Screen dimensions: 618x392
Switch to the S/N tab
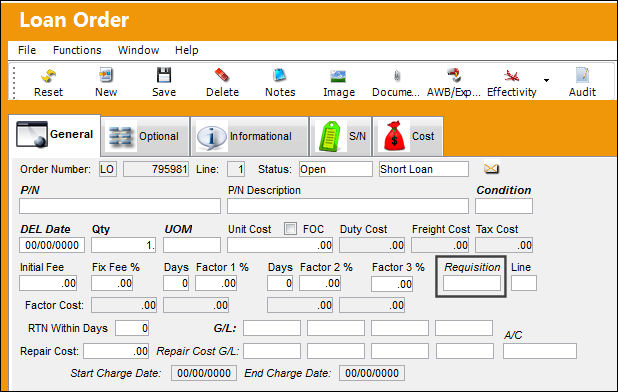pyautogui.click(x=341, y=137)
